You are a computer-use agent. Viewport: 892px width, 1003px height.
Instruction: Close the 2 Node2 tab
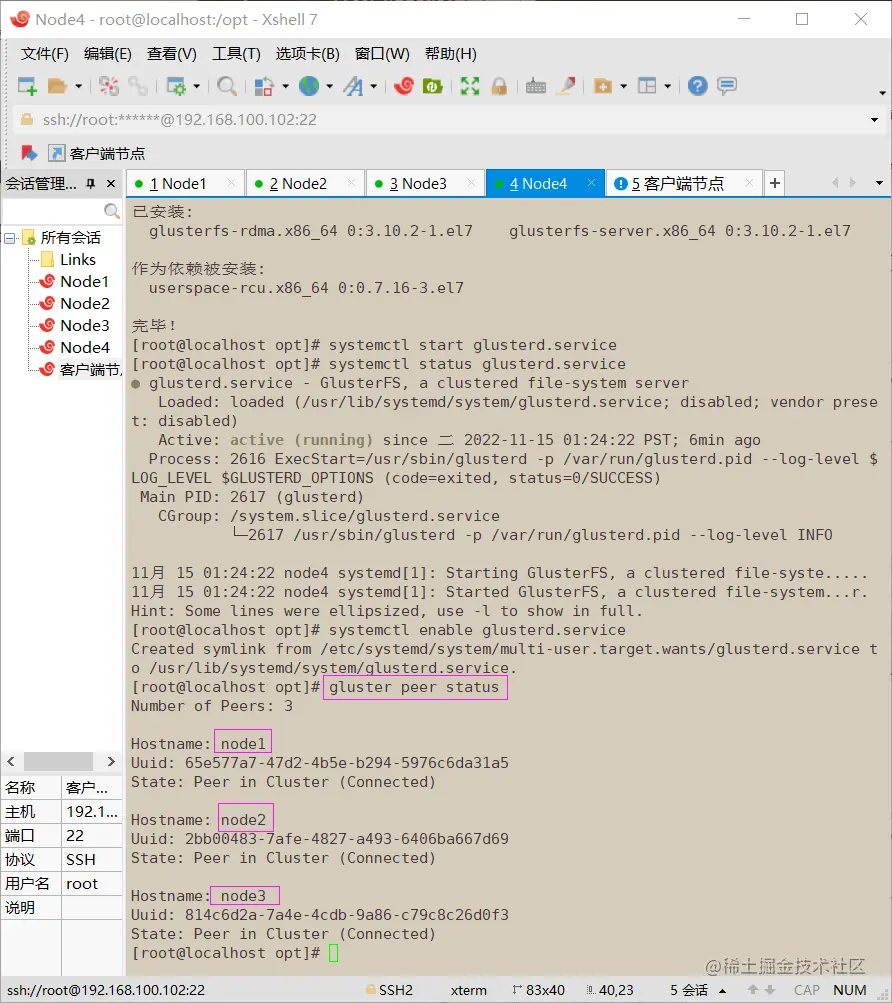point(351,183)
